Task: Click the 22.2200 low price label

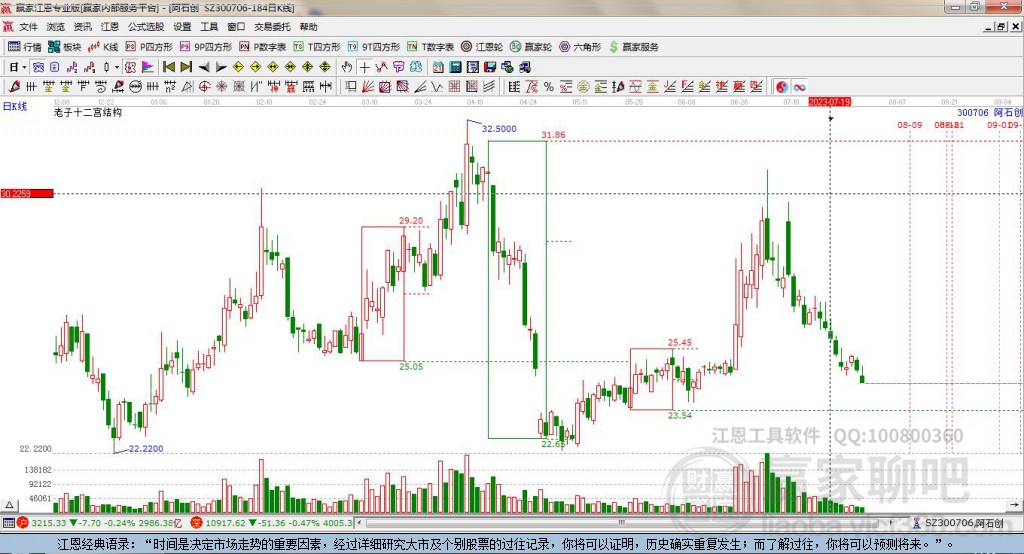Action: coord(146,449)
